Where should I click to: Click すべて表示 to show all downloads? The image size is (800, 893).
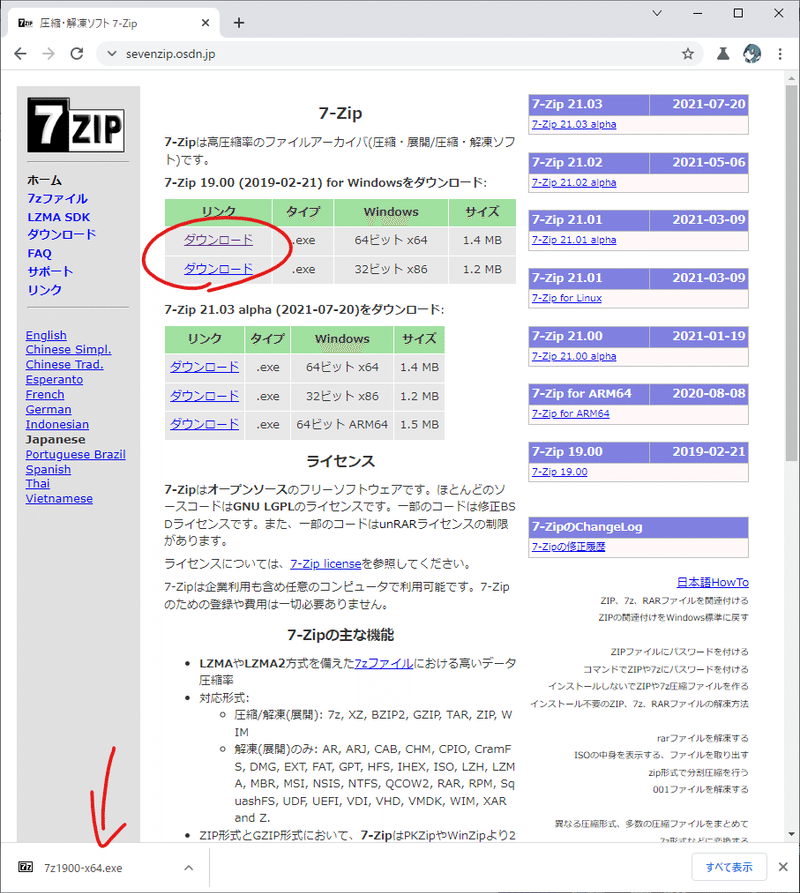coord(729,867)
